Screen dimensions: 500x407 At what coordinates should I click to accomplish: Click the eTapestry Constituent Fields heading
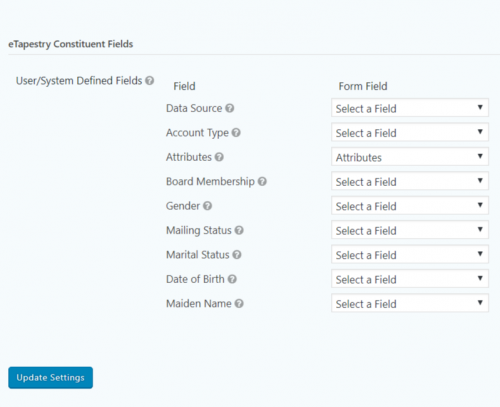(x=71, y=44)
